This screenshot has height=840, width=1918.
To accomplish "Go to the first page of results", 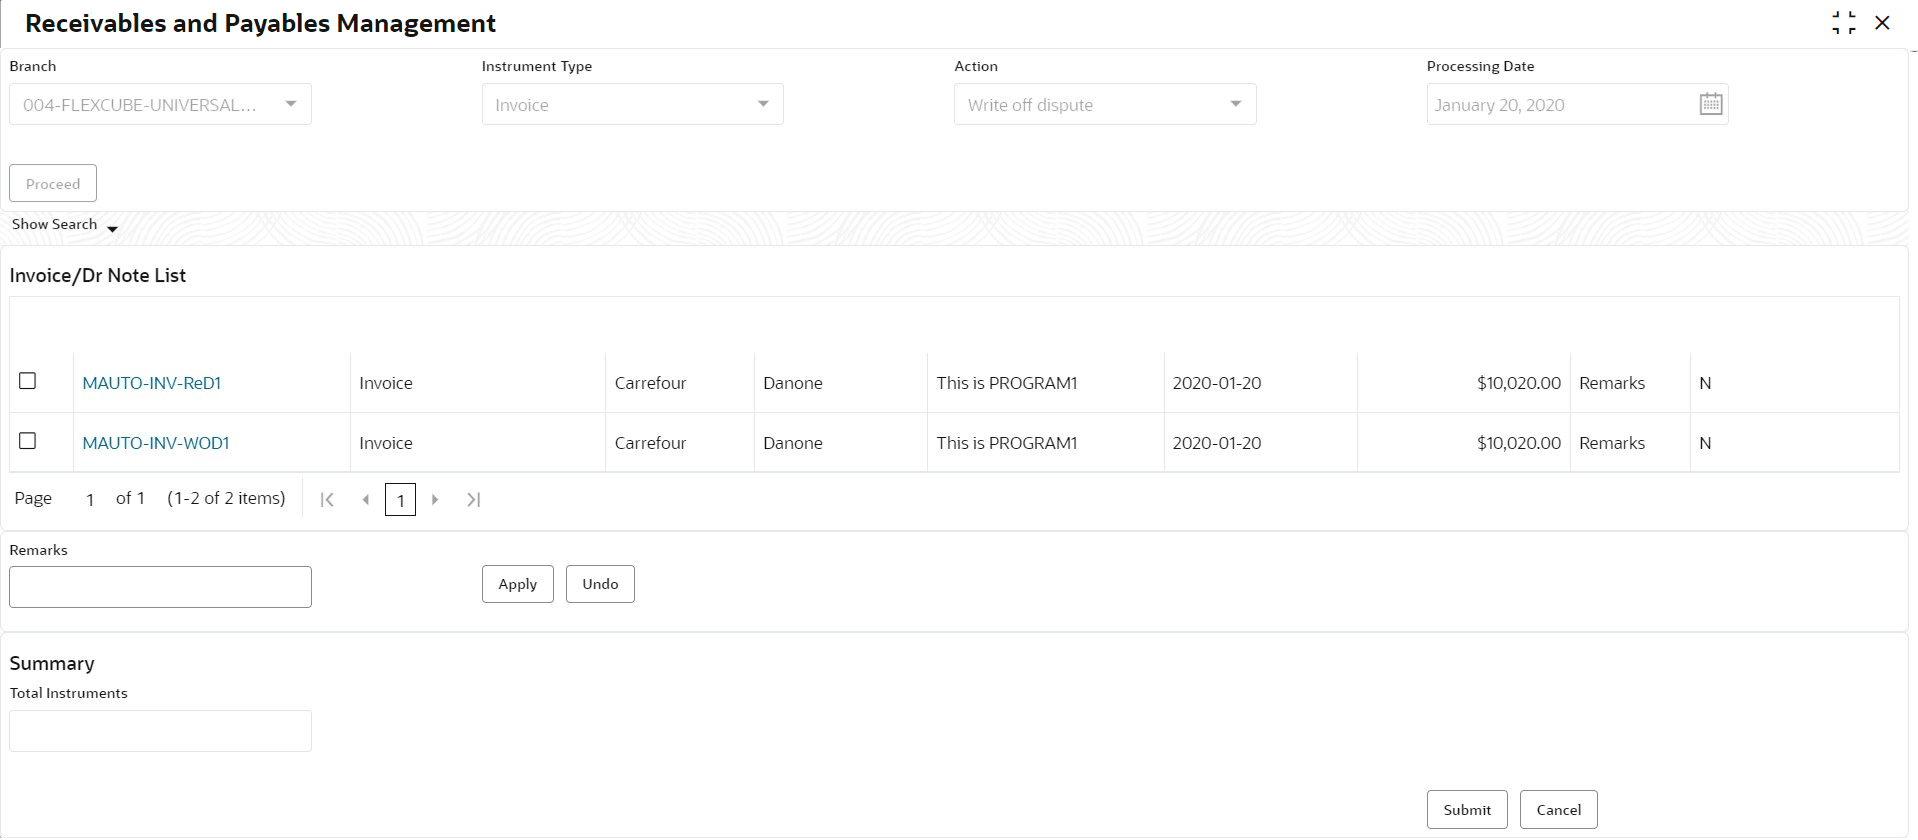I will (327, 499).
